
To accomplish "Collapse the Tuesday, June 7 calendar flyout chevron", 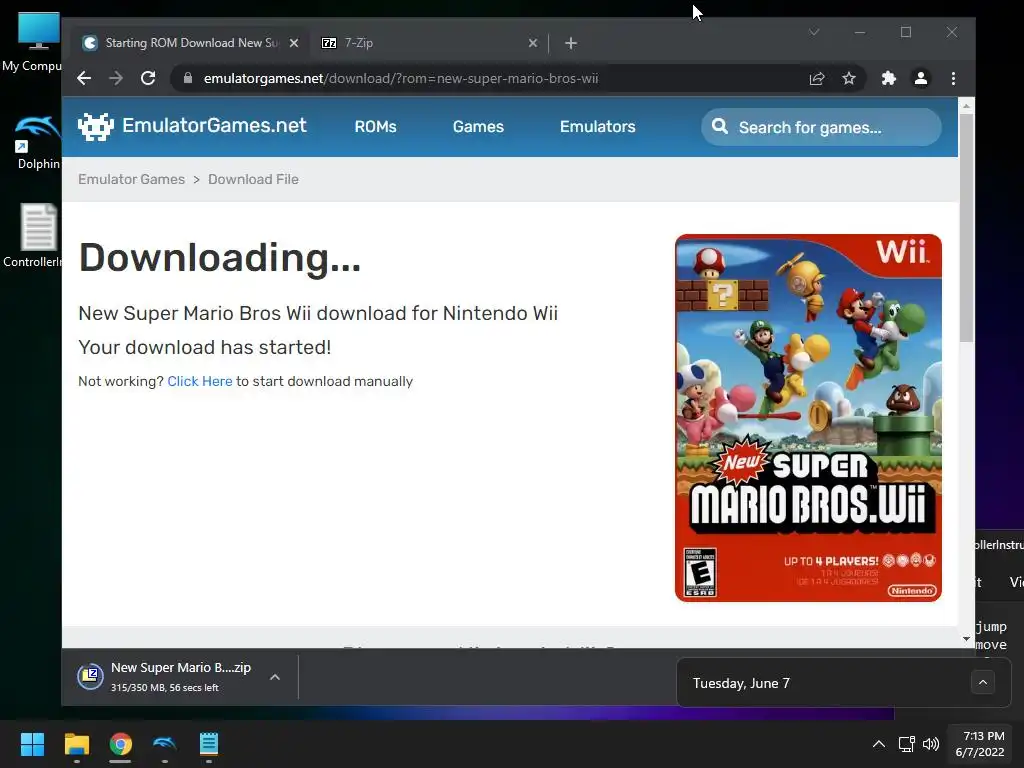I will (x=983, y=683).
